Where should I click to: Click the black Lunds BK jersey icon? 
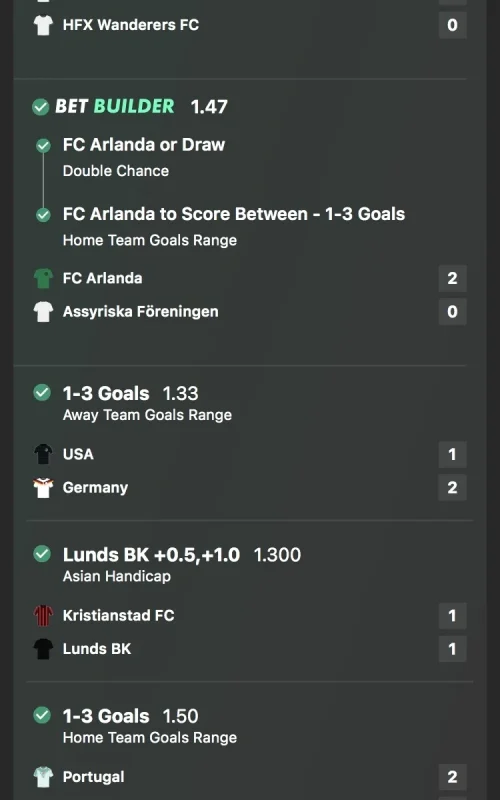click(x=43, y=648)
